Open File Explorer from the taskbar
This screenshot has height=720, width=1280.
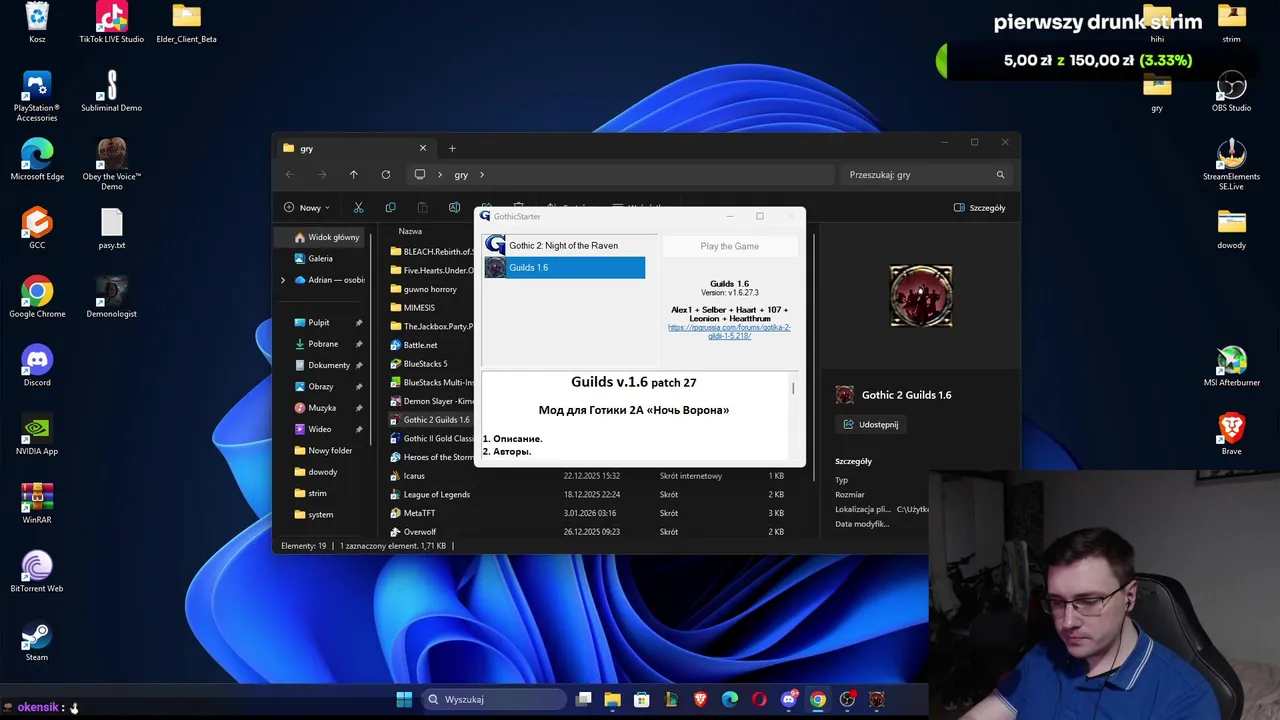point(613,699)
